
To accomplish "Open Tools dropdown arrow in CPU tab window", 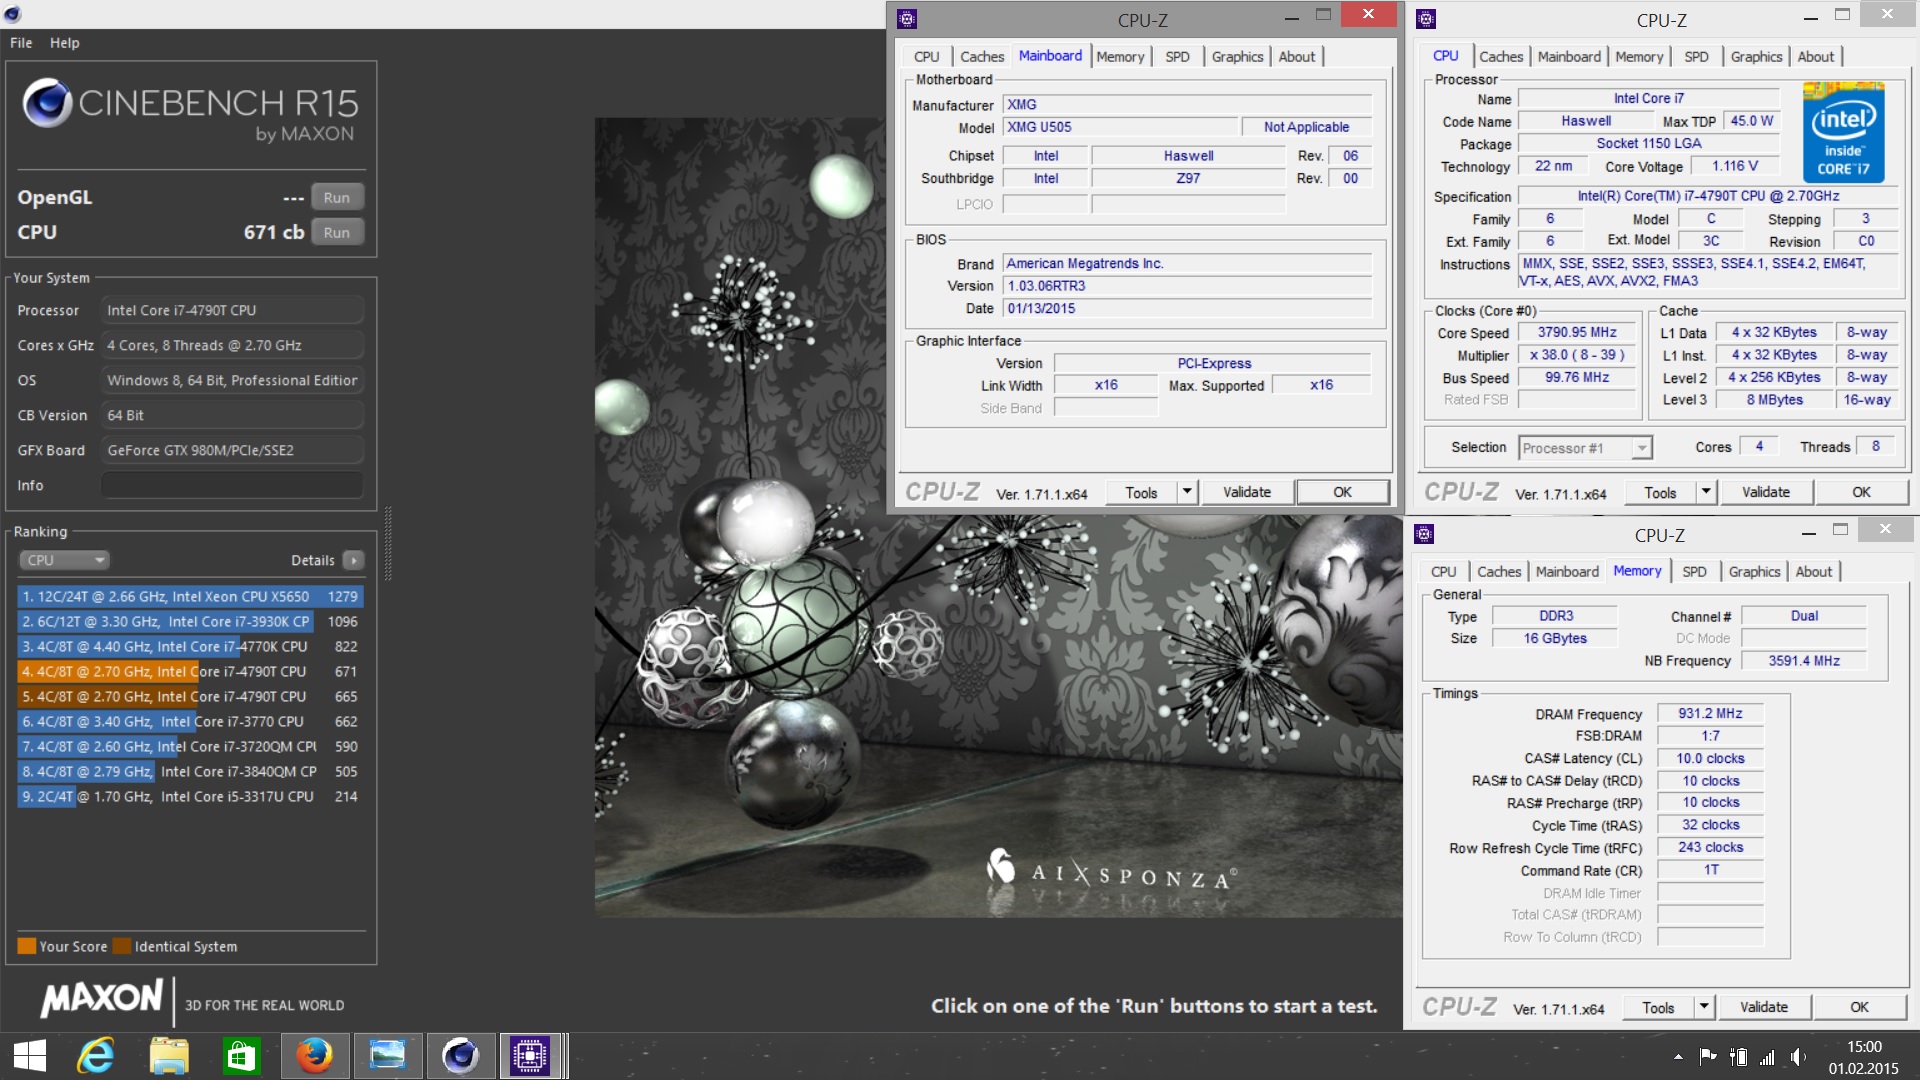I will click(1706, 492).
